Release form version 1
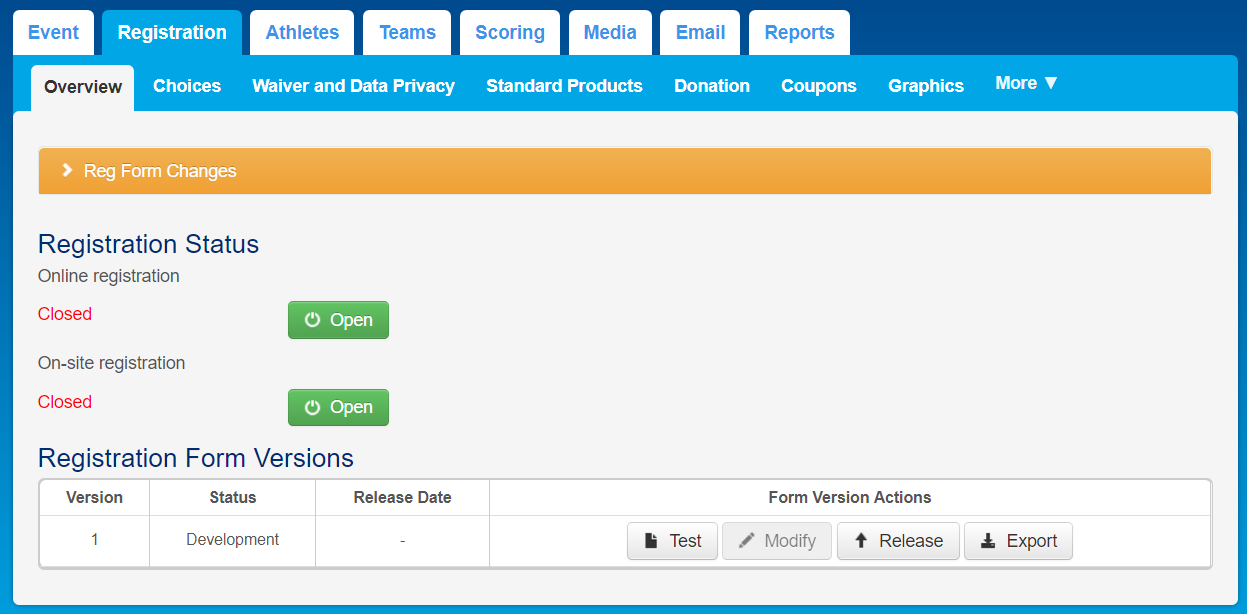 [x=898, y=541]
